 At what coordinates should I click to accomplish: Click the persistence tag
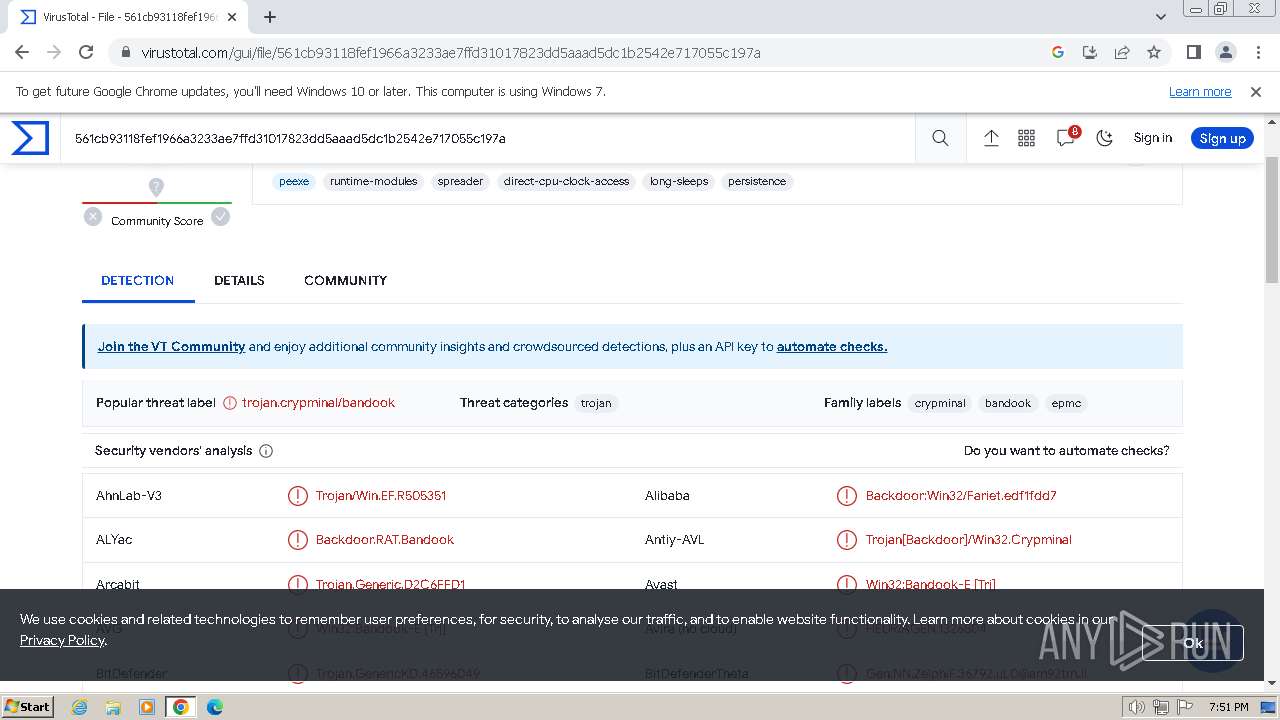757,181
